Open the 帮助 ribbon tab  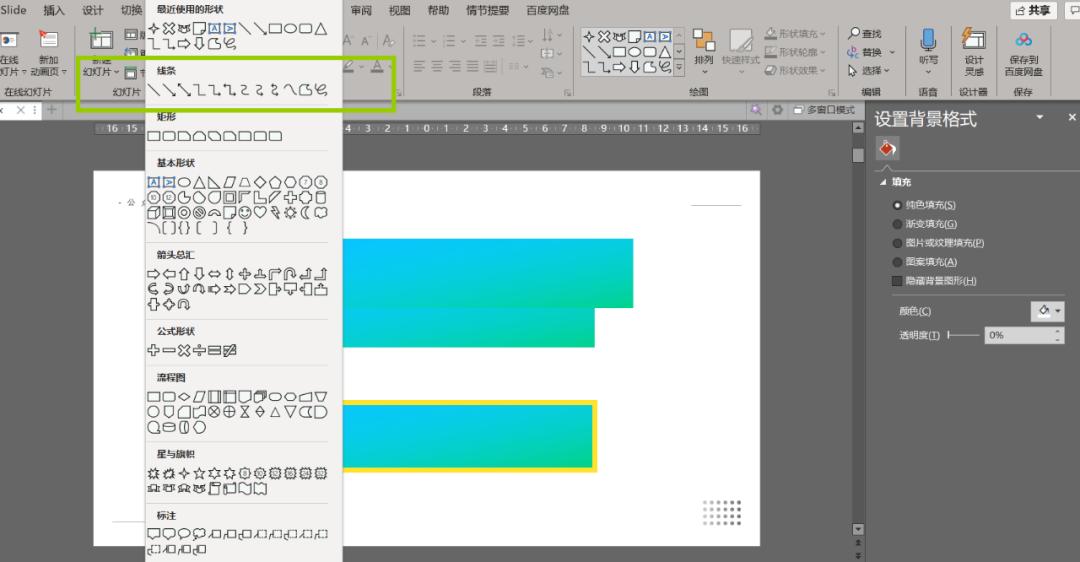tap(438, 10)
